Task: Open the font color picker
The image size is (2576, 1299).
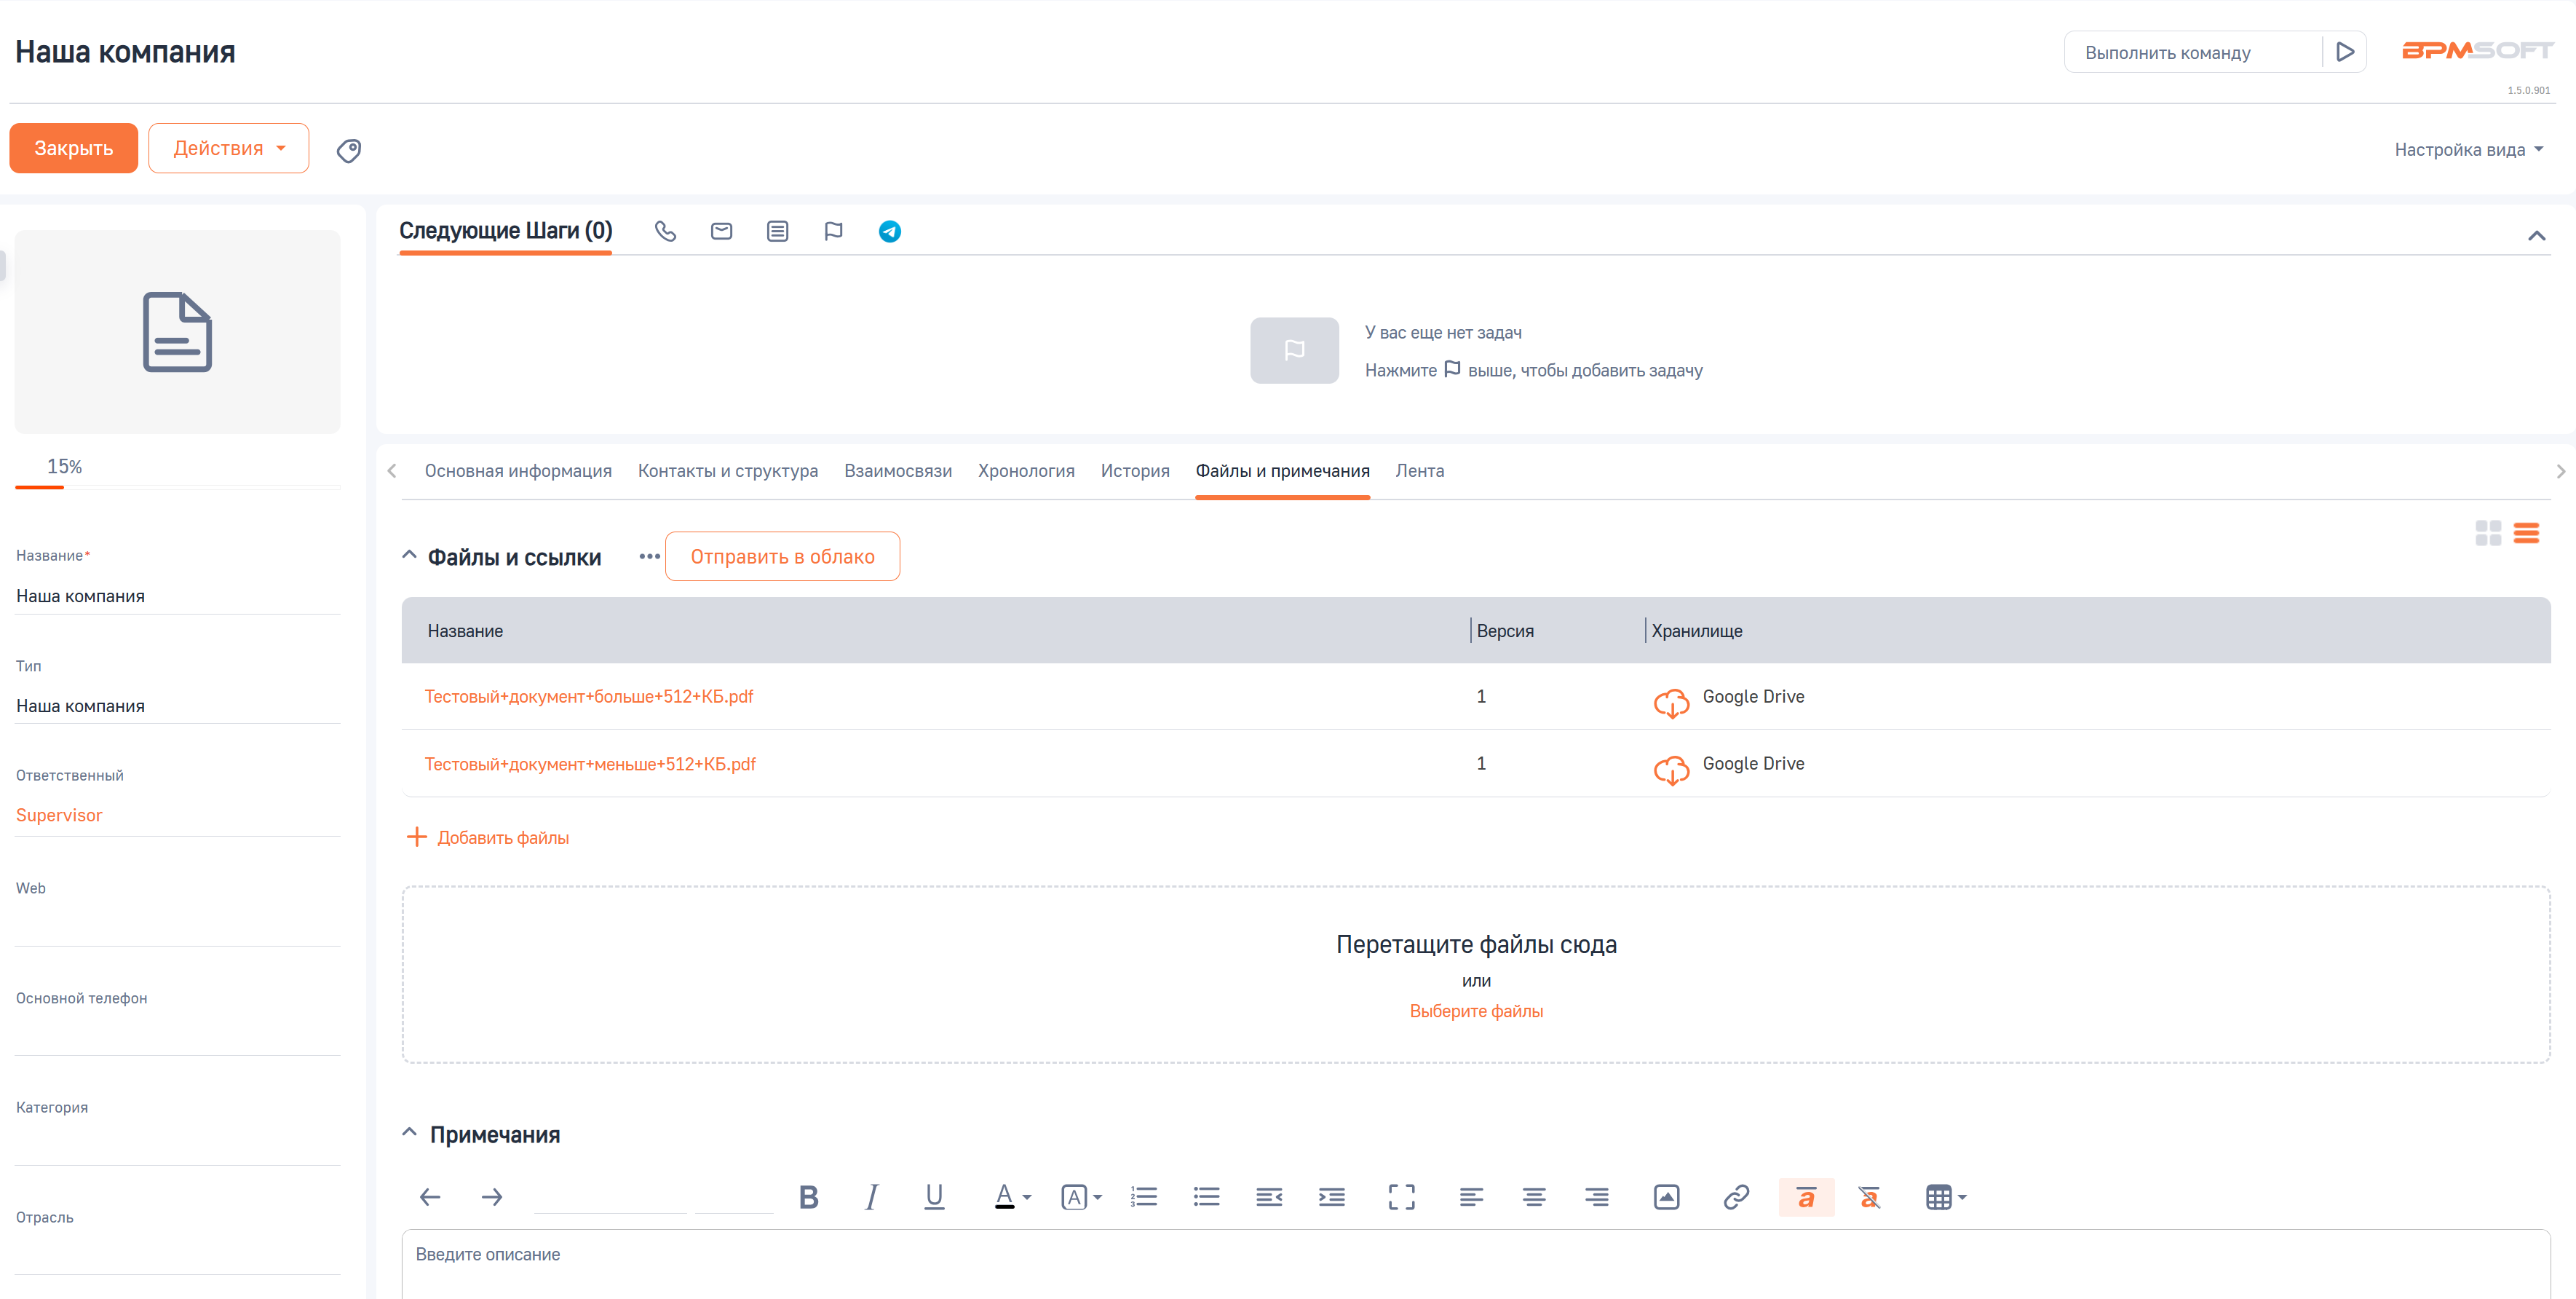Action: [x=1012, y=1197]
